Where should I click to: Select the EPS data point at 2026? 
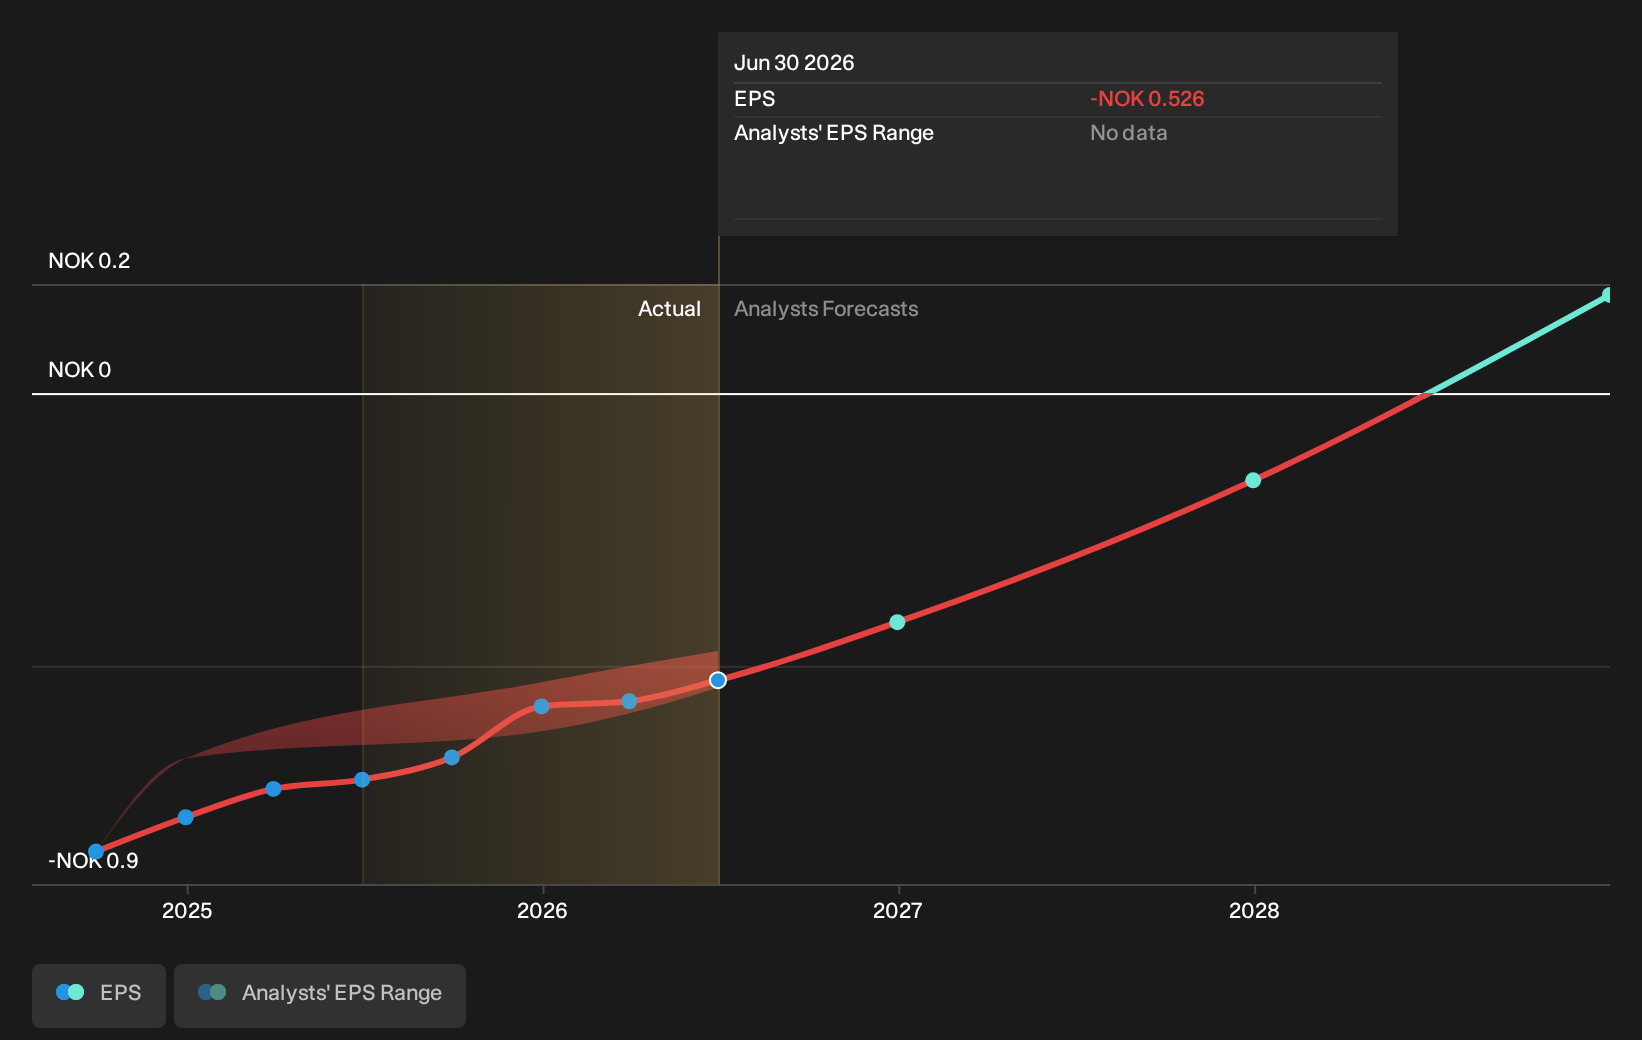tap(541, 706)
